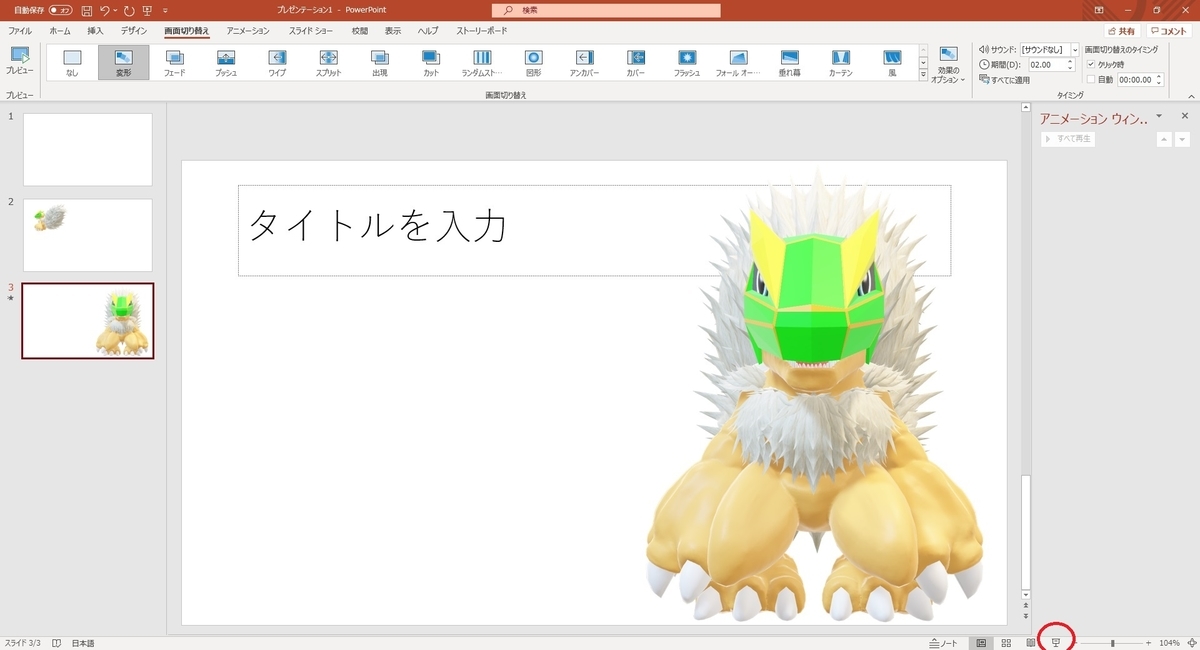
Task: Select slide 2 thumbnail
Action: (x=88, y=235)
